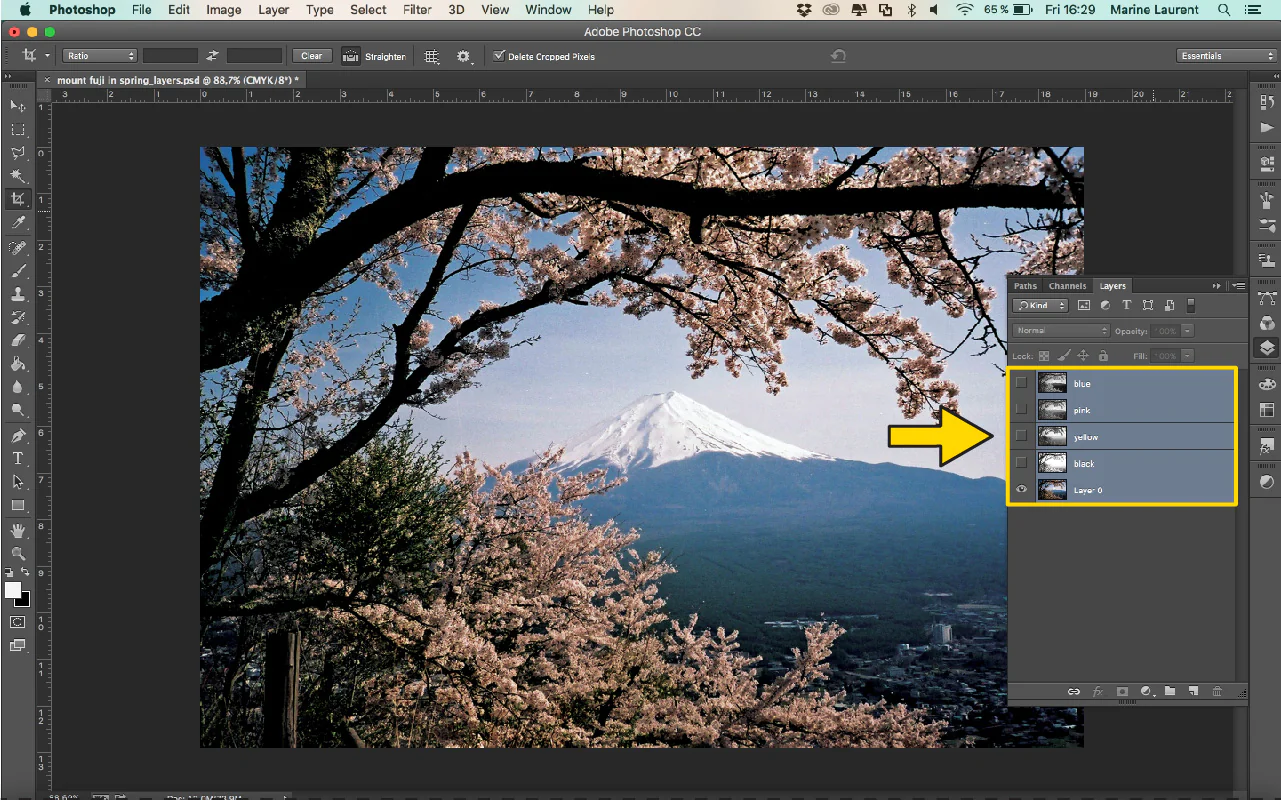Click the Straighten icon in options bar
Image resolution: width=1281 pixels, height=800 pixels.
pyautogui.click(x=351, y=56)
